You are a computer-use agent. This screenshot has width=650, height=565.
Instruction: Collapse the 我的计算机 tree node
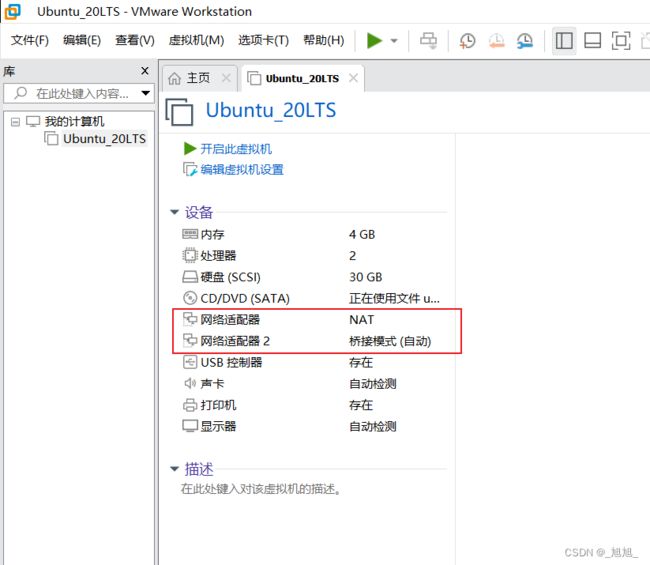15,121
